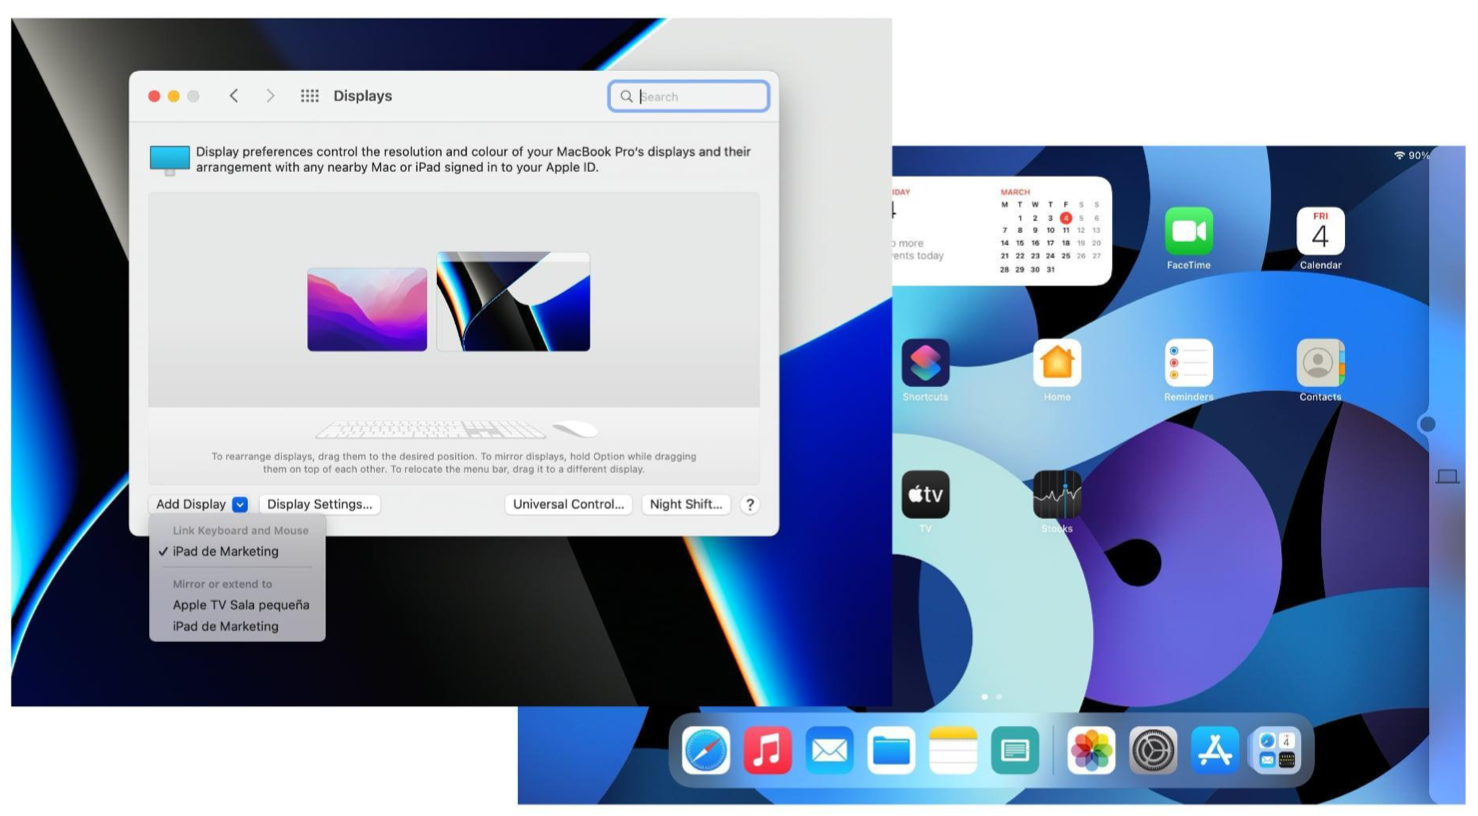Go forward in System Preferences
The image size is (1478, 816).
coord(270,96)
